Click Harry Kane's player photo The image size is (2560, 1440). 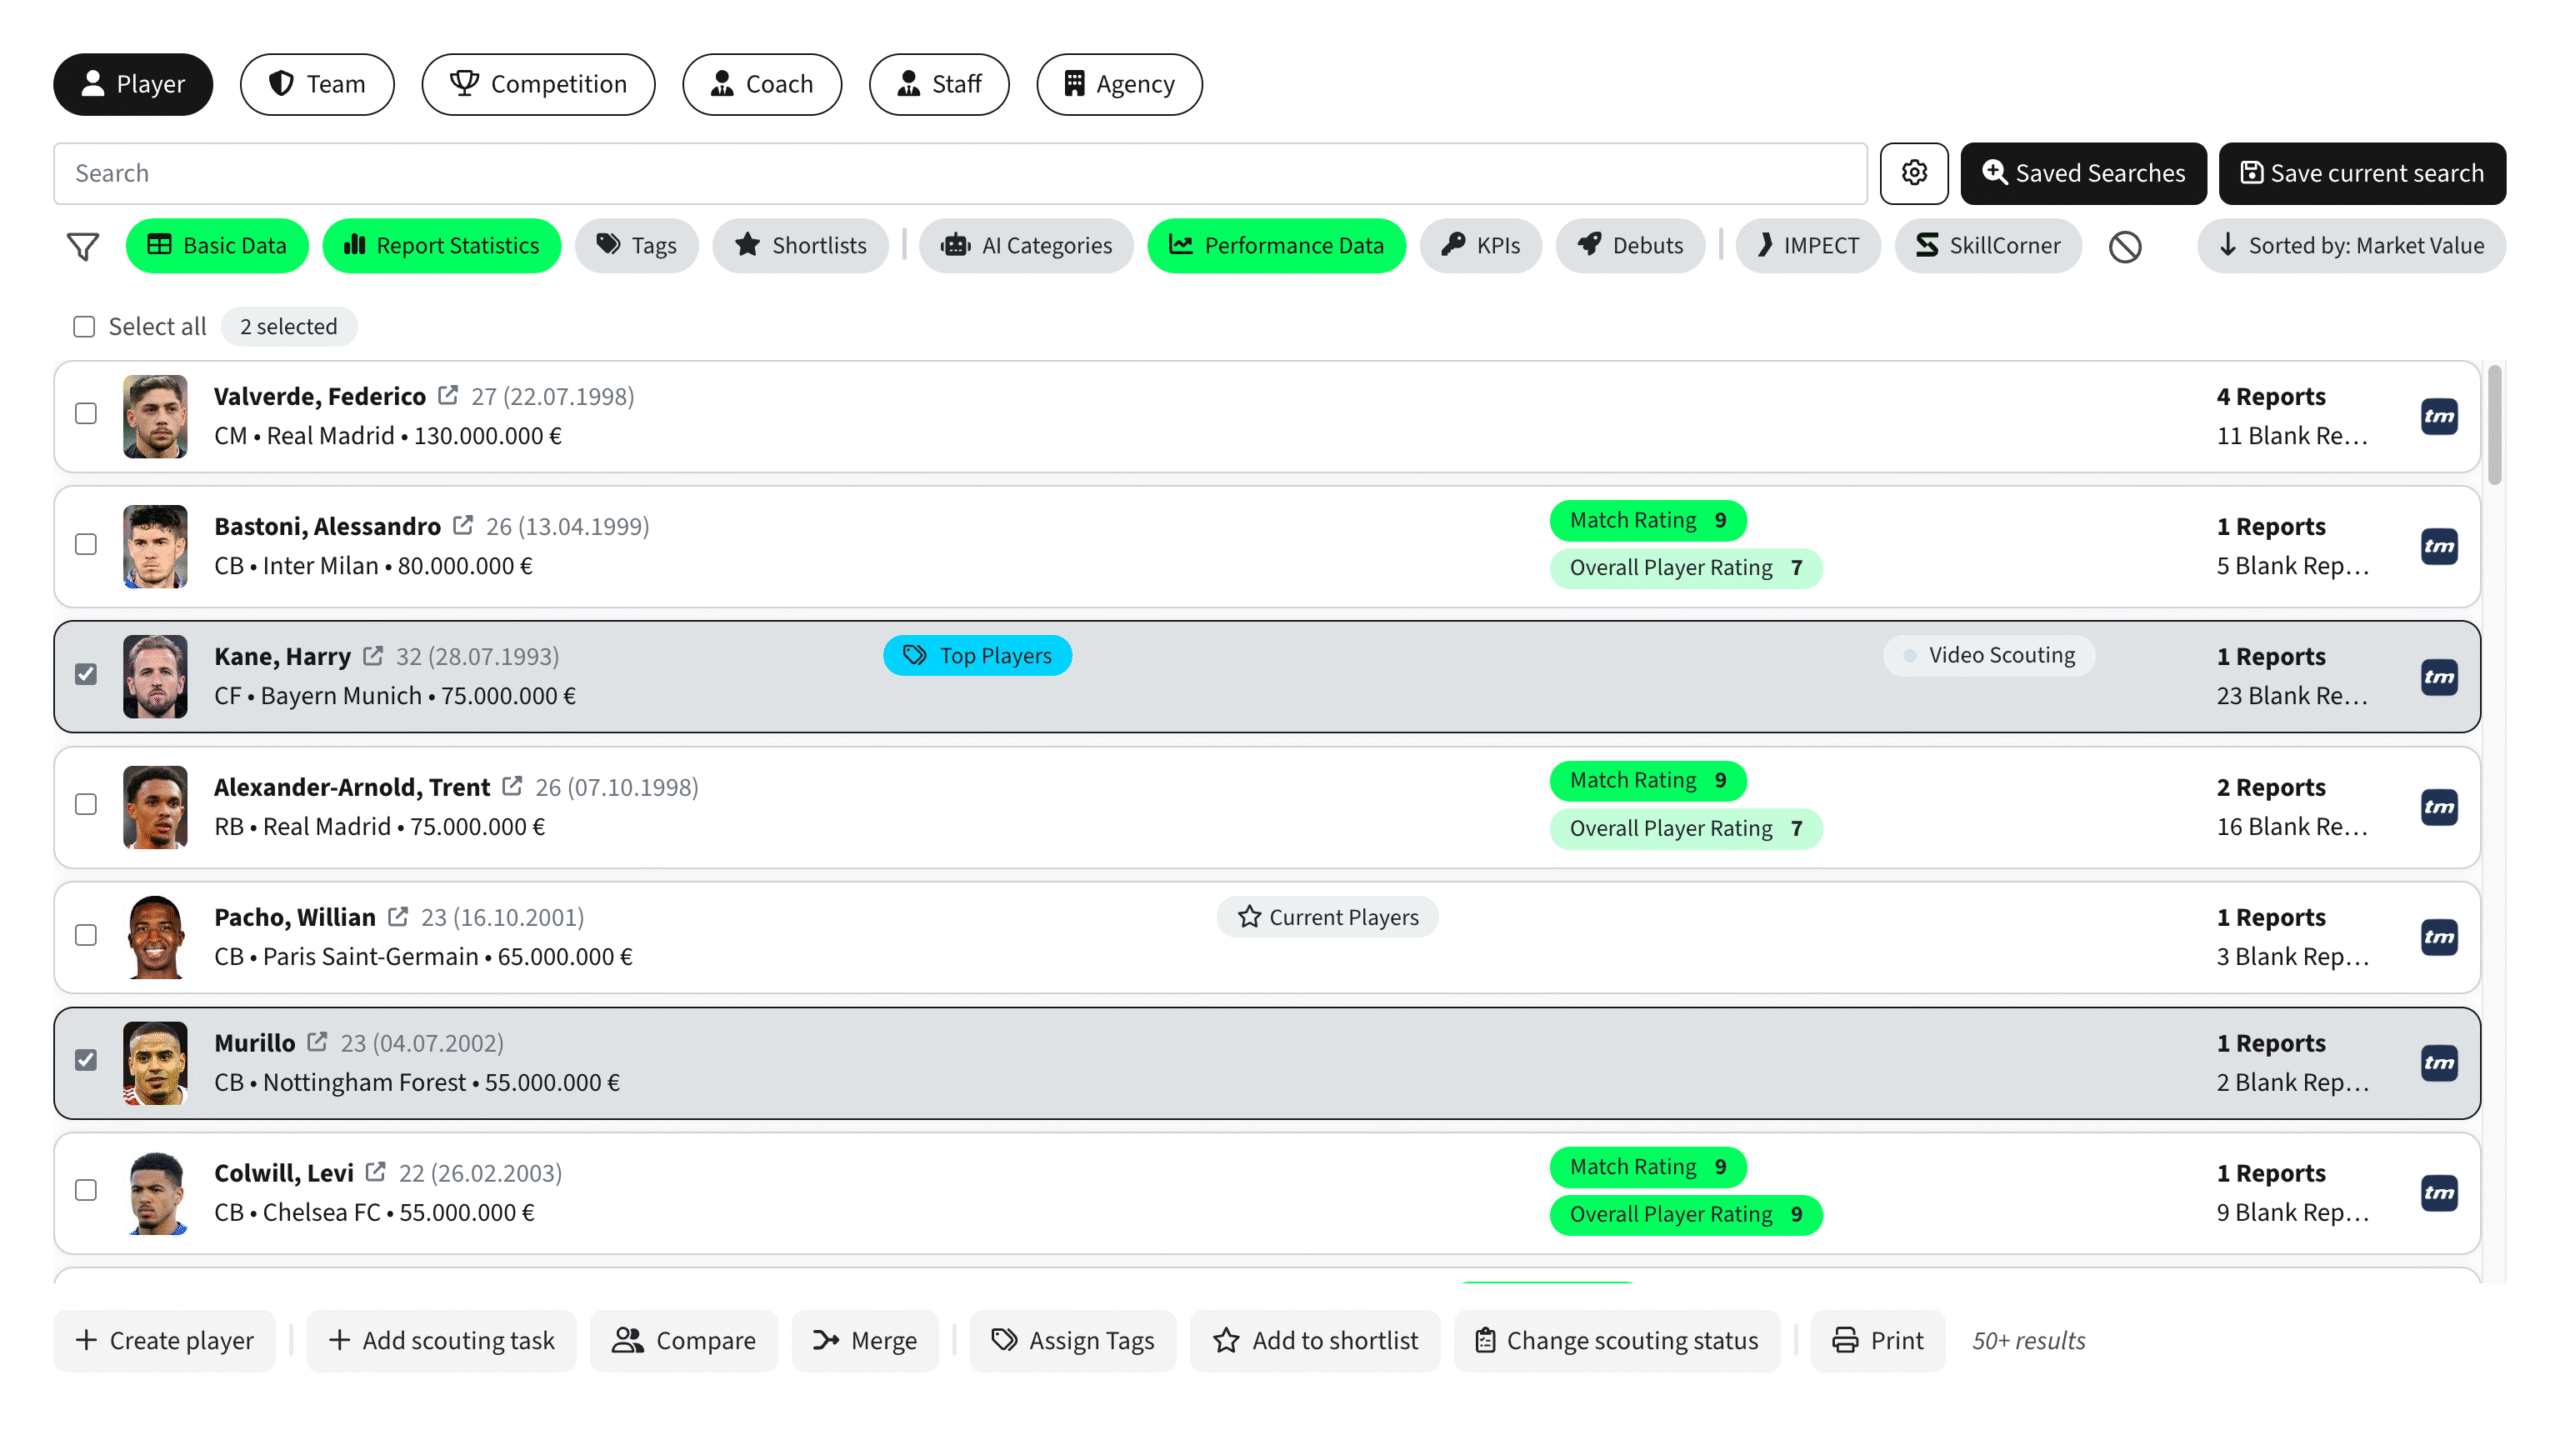tap(155, 677)
